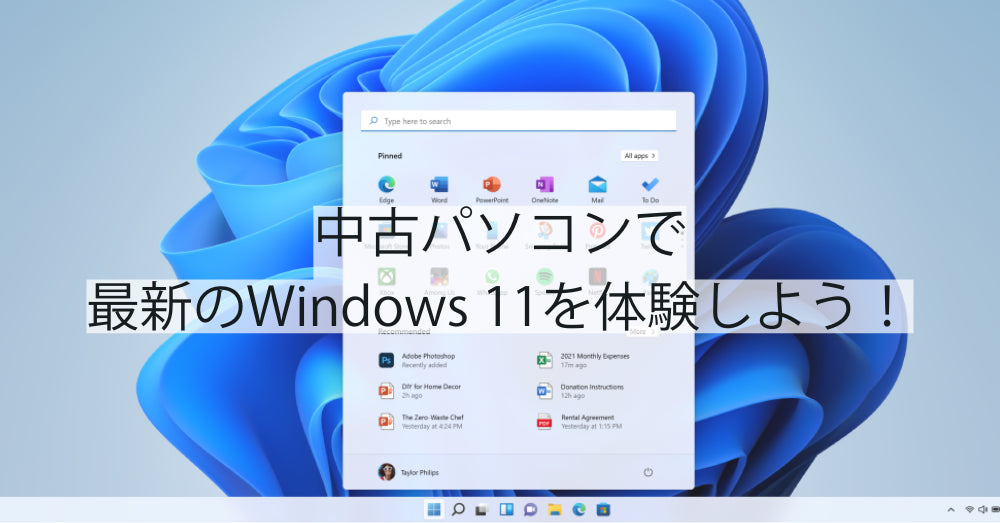1000x523 pixels.
Task: Click the taskbar Search magnifier icon
Action: point(458,510)
